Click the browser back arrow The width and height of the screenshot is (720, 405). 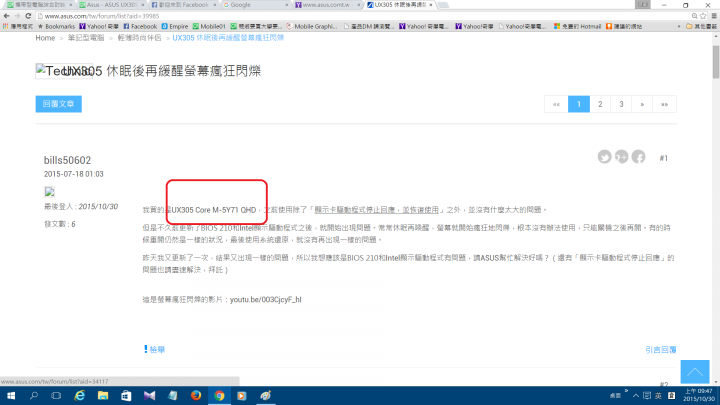[6, 16]
